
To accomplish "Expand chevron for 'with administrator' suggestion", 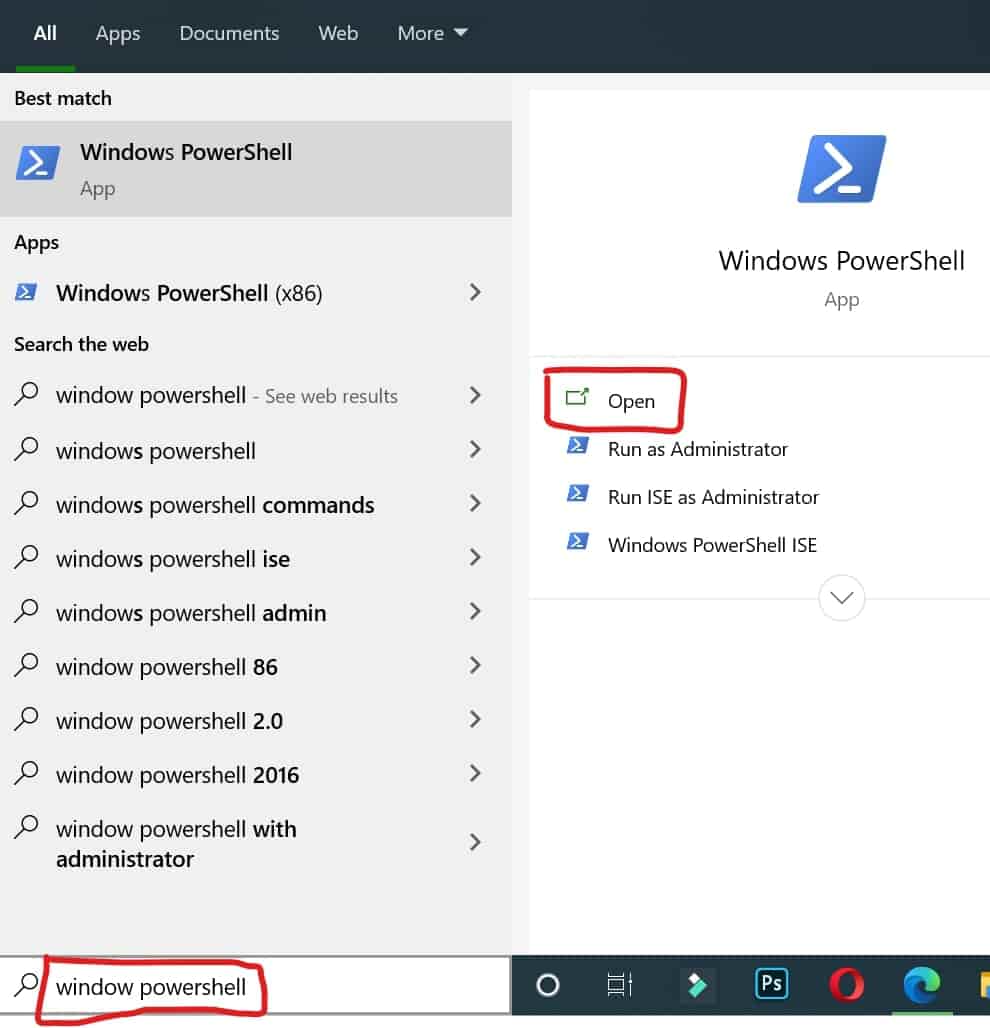I will (x=475, y=842).
